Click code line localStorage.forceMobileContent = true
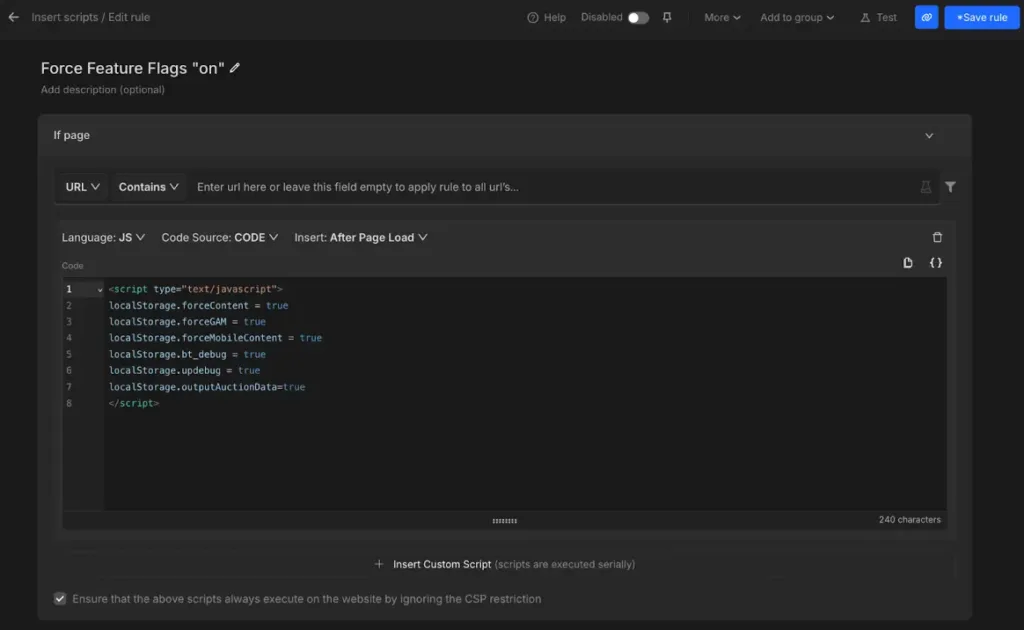1024x630 pixels. pos(216,338)
